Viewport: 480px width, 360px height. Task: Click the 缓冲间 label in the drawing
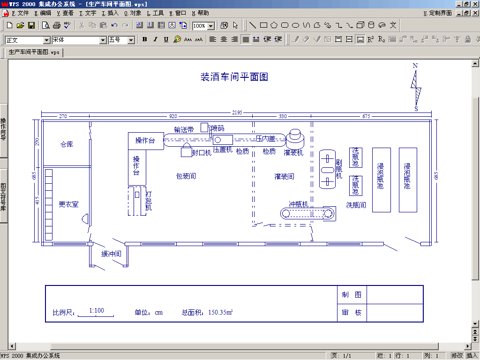[111, 254]
